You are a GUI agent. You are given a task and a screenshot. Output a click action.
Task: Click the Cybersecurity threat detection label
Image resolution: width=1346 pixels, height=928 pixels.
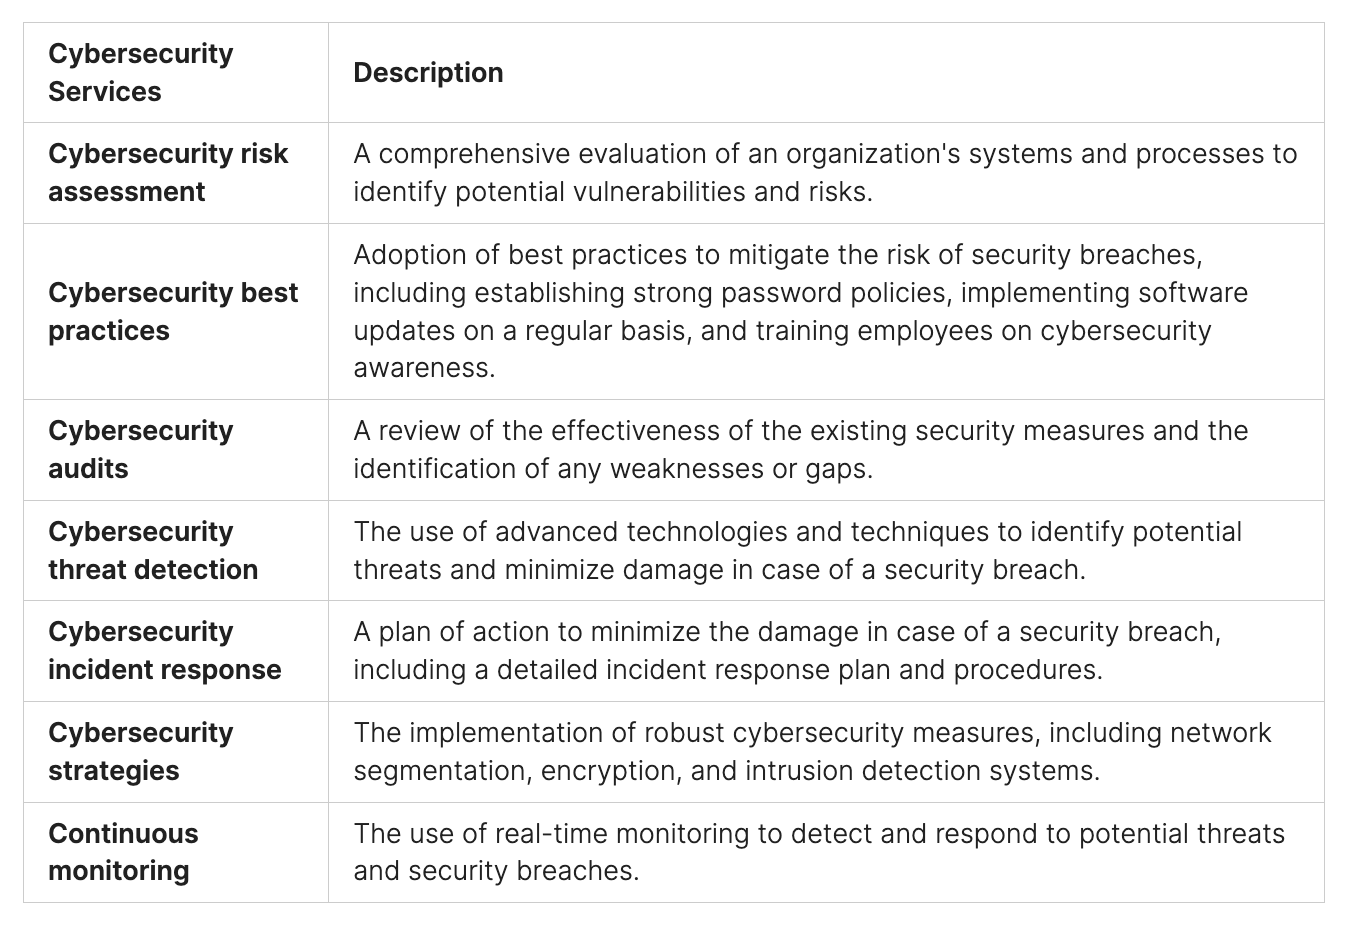(x=153, y=550)
